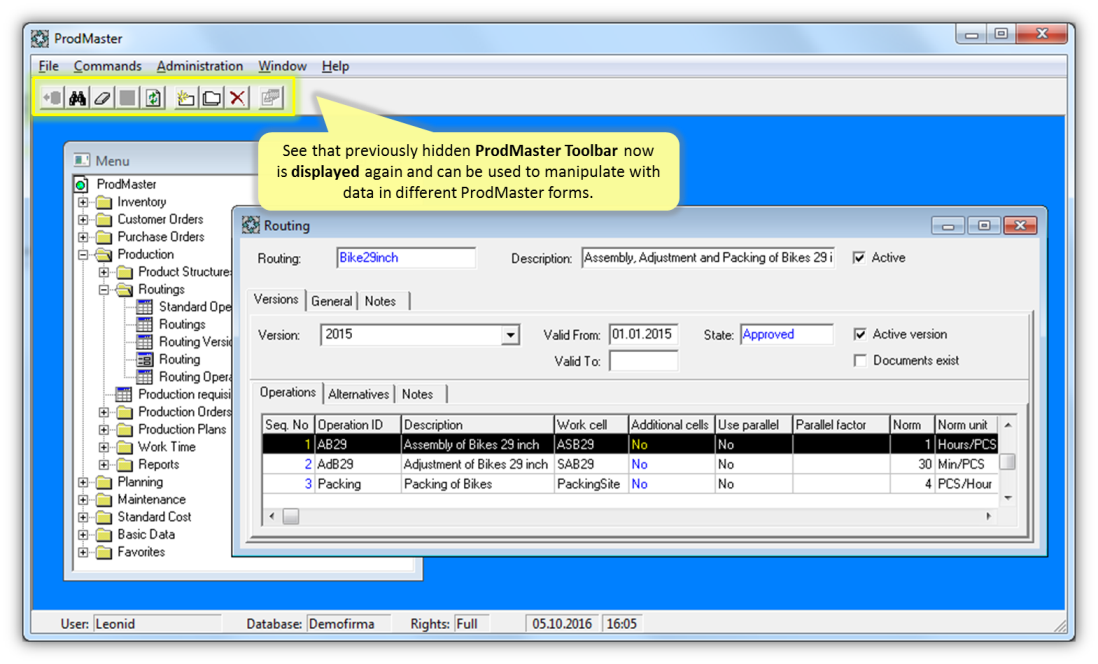Click the Routing Versions table icon in tree
The image size is (1098, 664).
click(x=144, y=342)
